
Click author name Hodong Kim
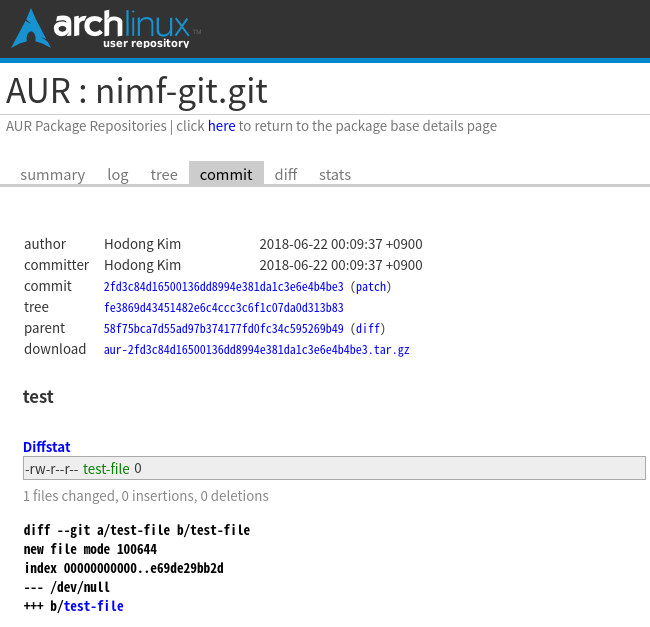point(142,244)
